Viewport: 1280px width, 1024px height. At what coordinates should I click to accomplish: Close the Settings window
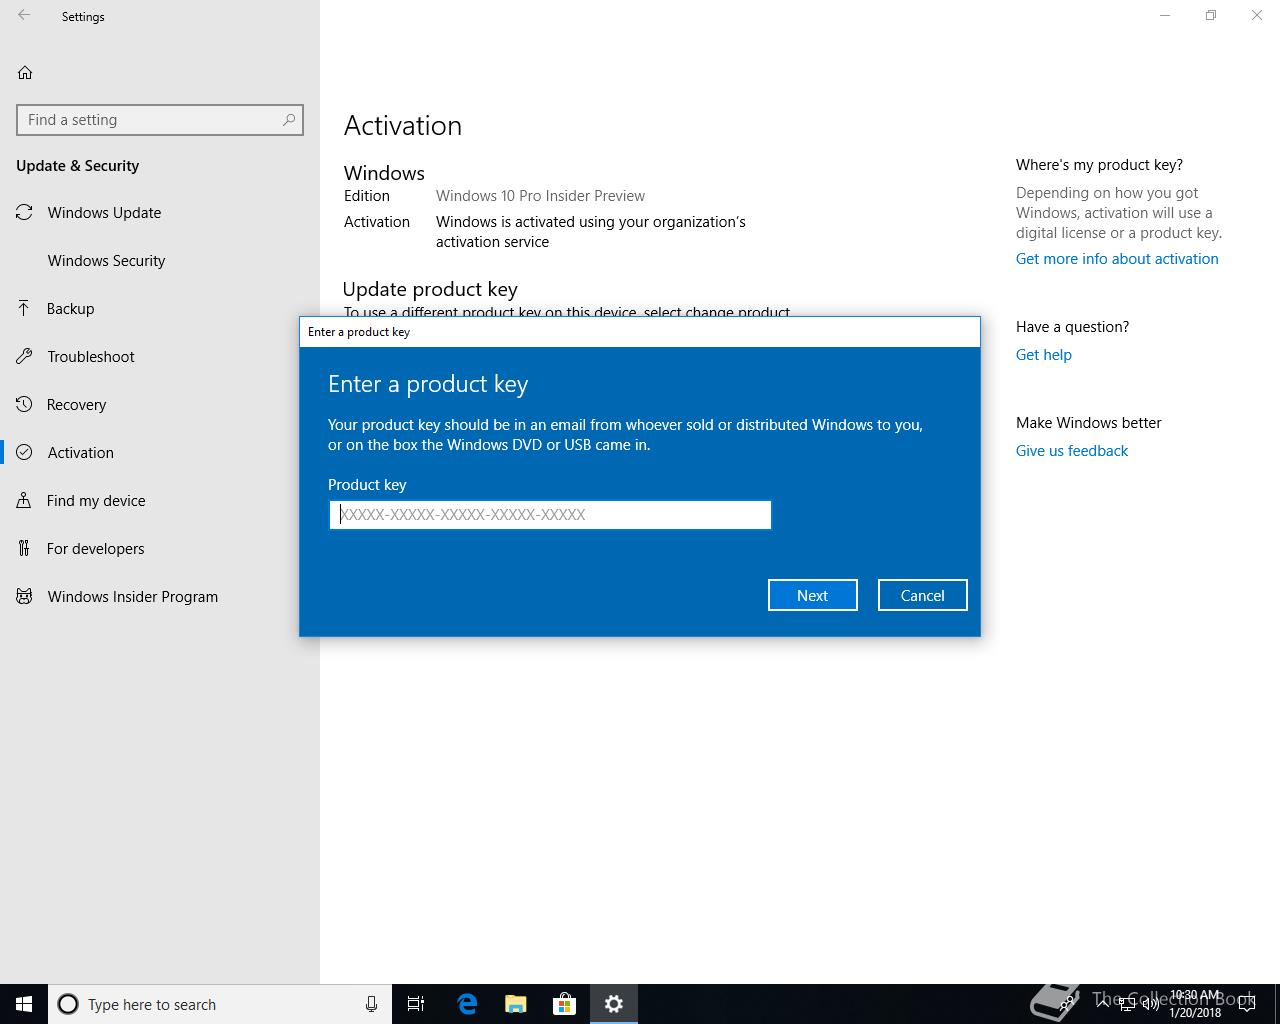click(1257, 16)
